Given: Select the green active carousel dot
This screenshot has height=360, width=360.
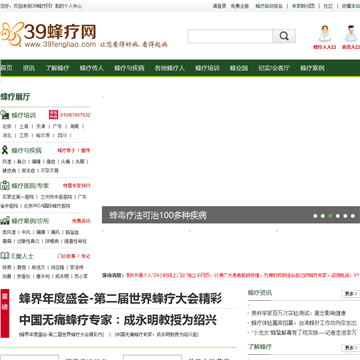Looking at the screenshot, I should pos(330,216).
